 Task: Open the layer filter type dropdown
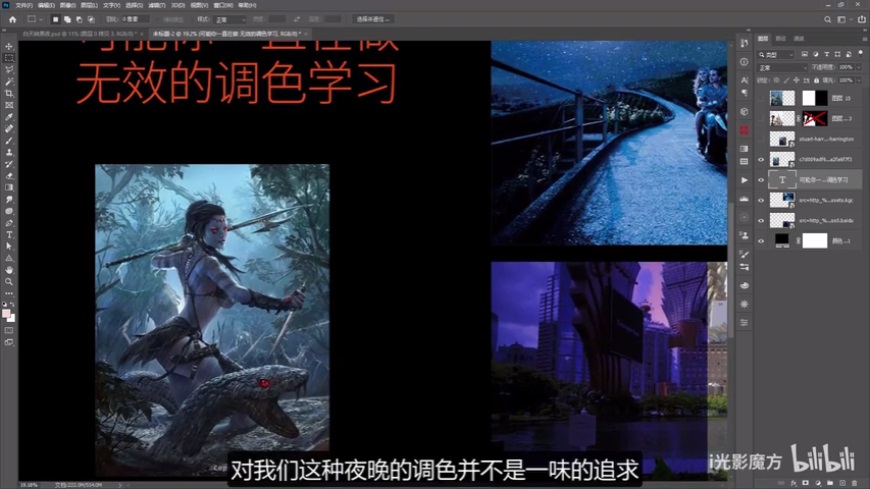click(x=777, y=54)
